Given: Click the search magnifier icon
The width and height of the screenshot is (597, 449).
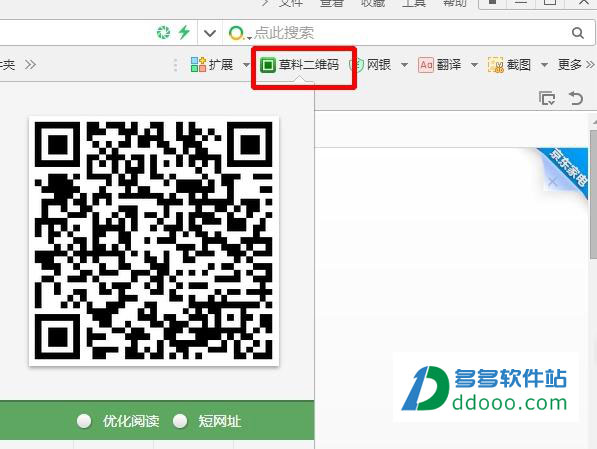Looking at the screenshot, I should point(578,33).
